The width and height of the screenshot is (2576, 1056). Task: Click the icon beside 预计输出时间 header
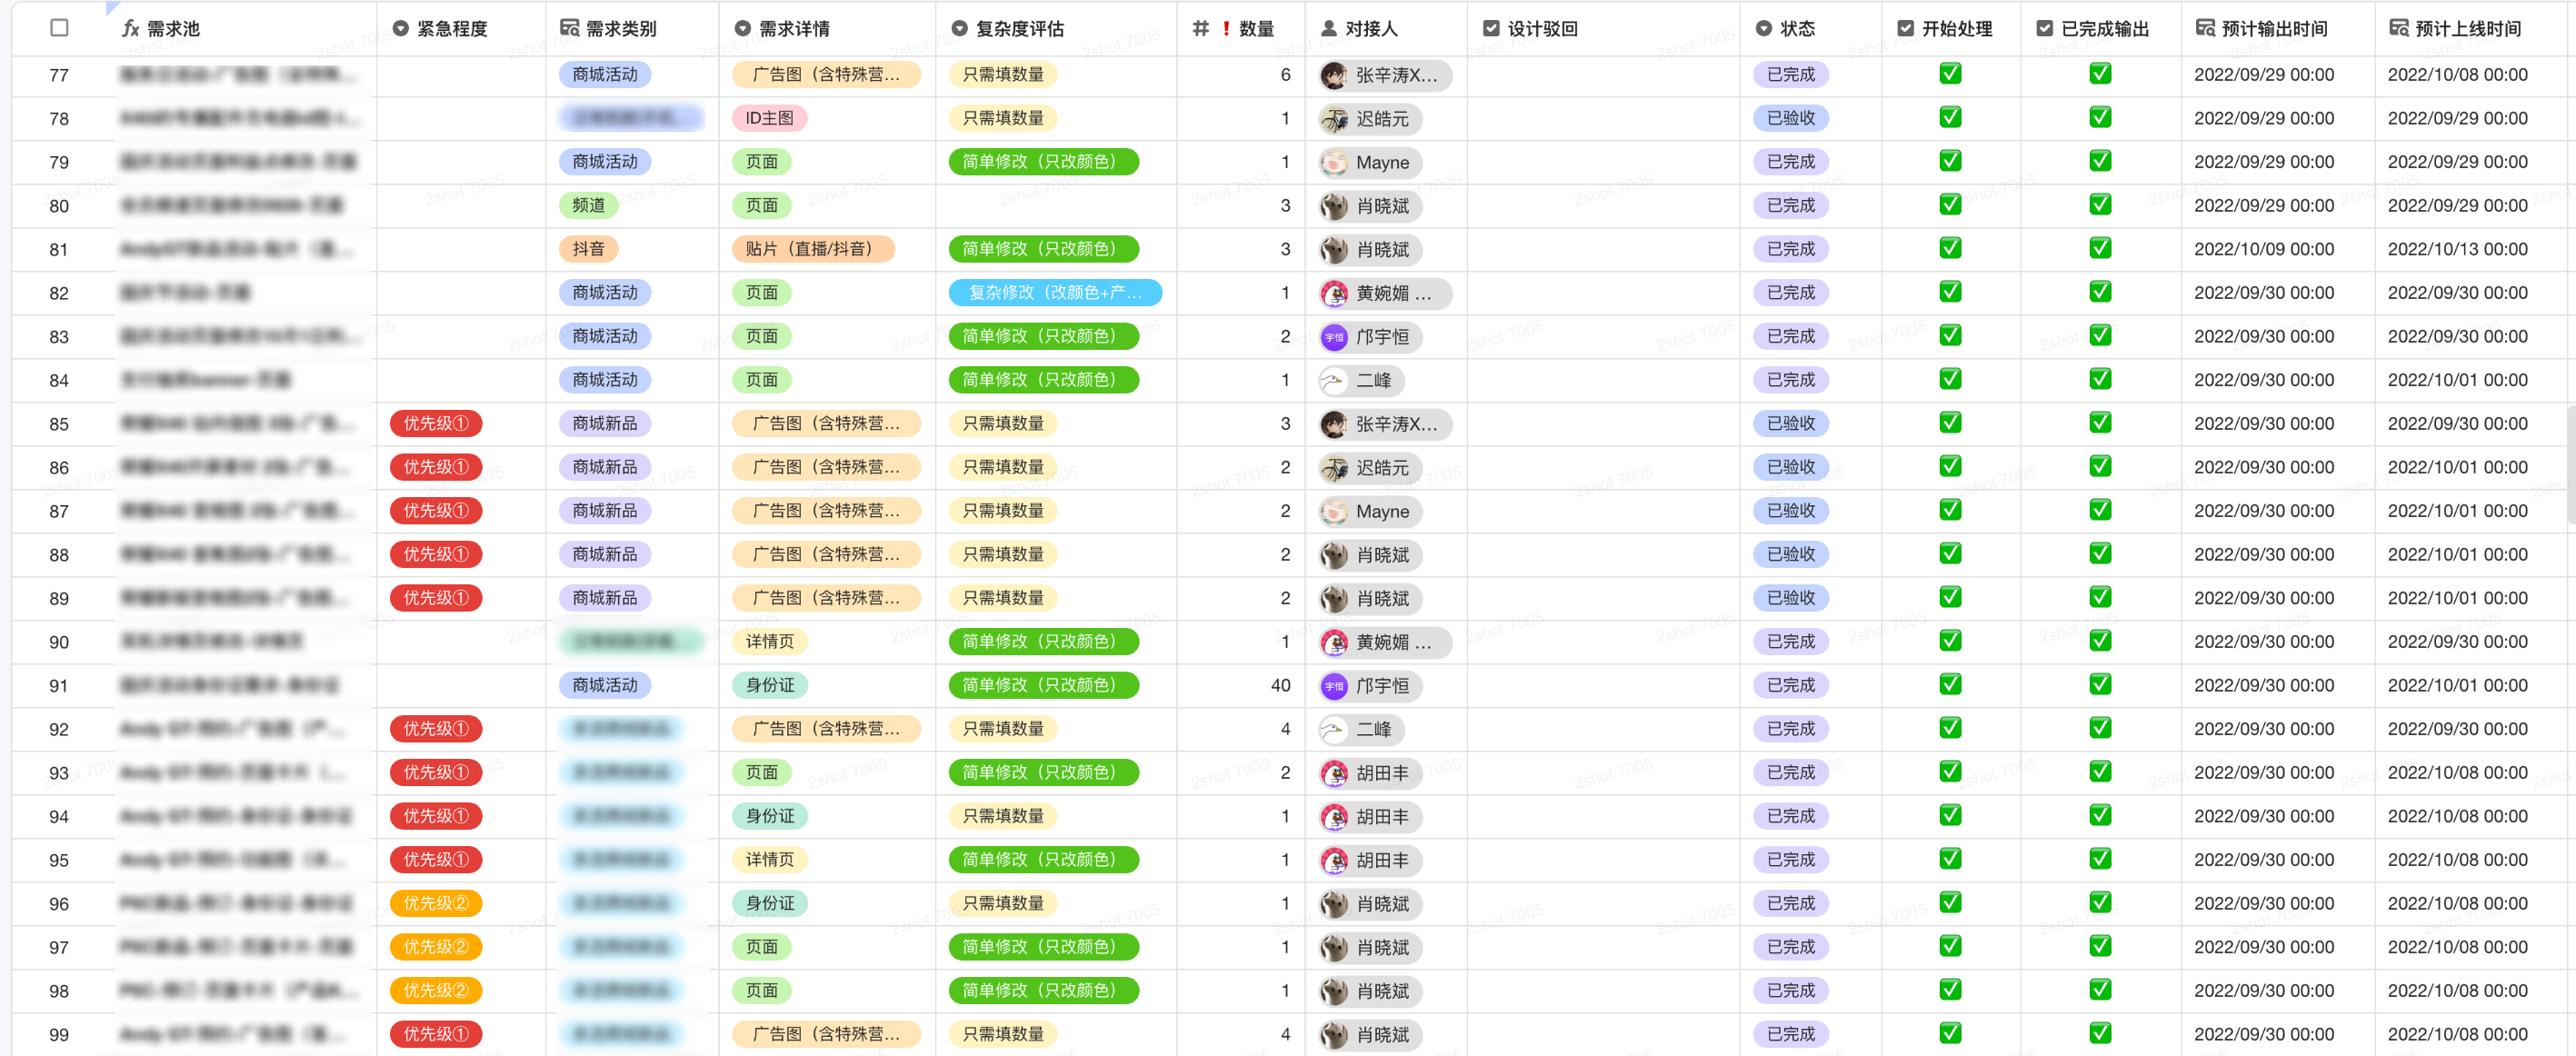[2205, 28]
